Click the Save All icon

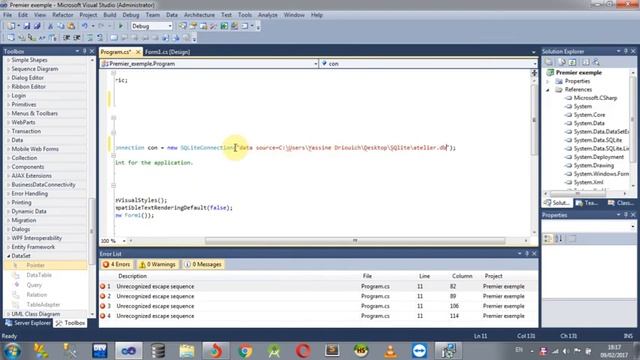pos(37,26)
